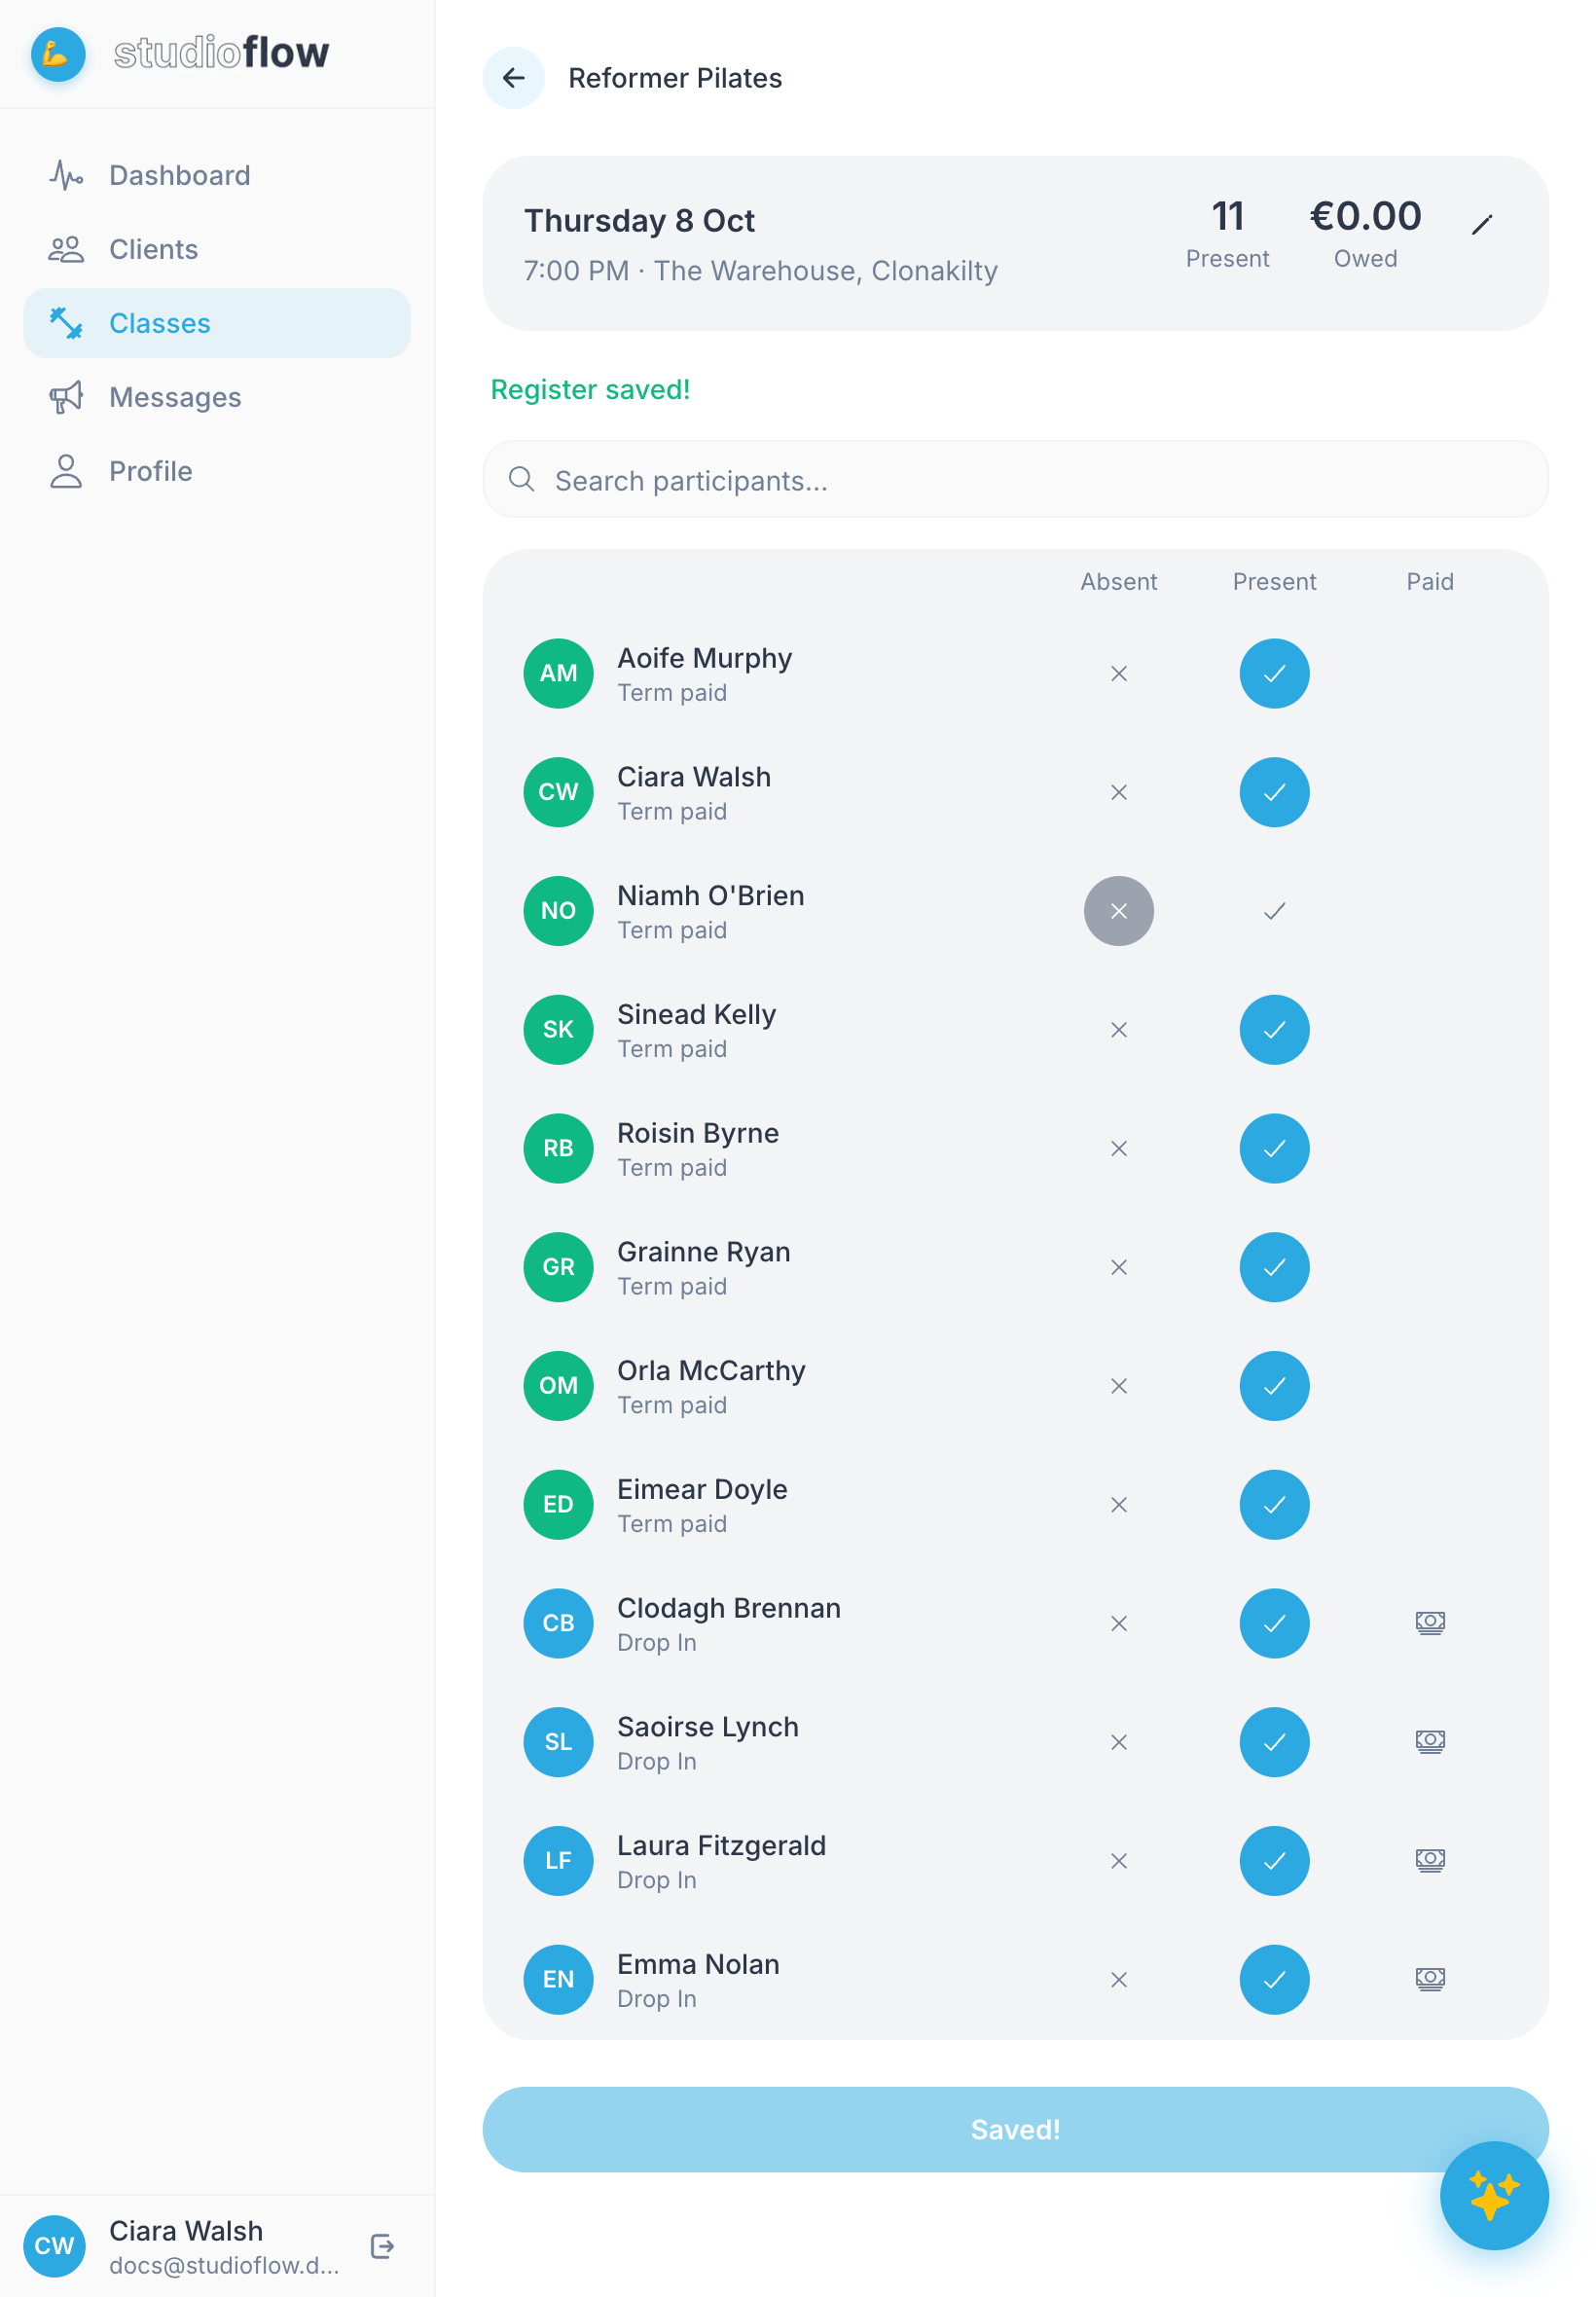1596x2297 pixels.
Task: Click the studioflow logo icon
Action: 58,54
